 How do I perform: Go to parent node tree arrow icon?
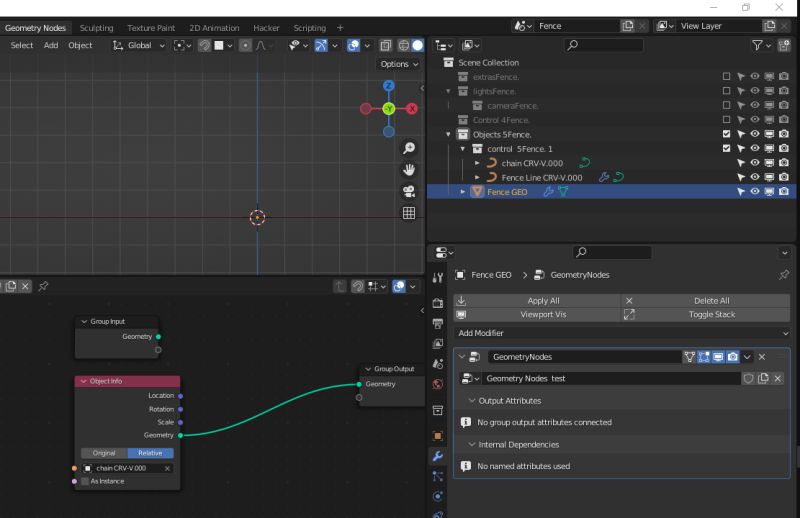340,286
